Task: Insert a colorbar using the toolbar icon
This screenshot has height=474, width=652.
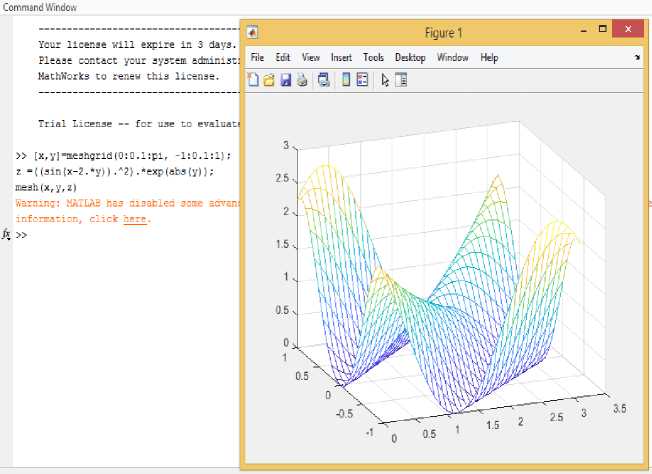Action: 346,80
